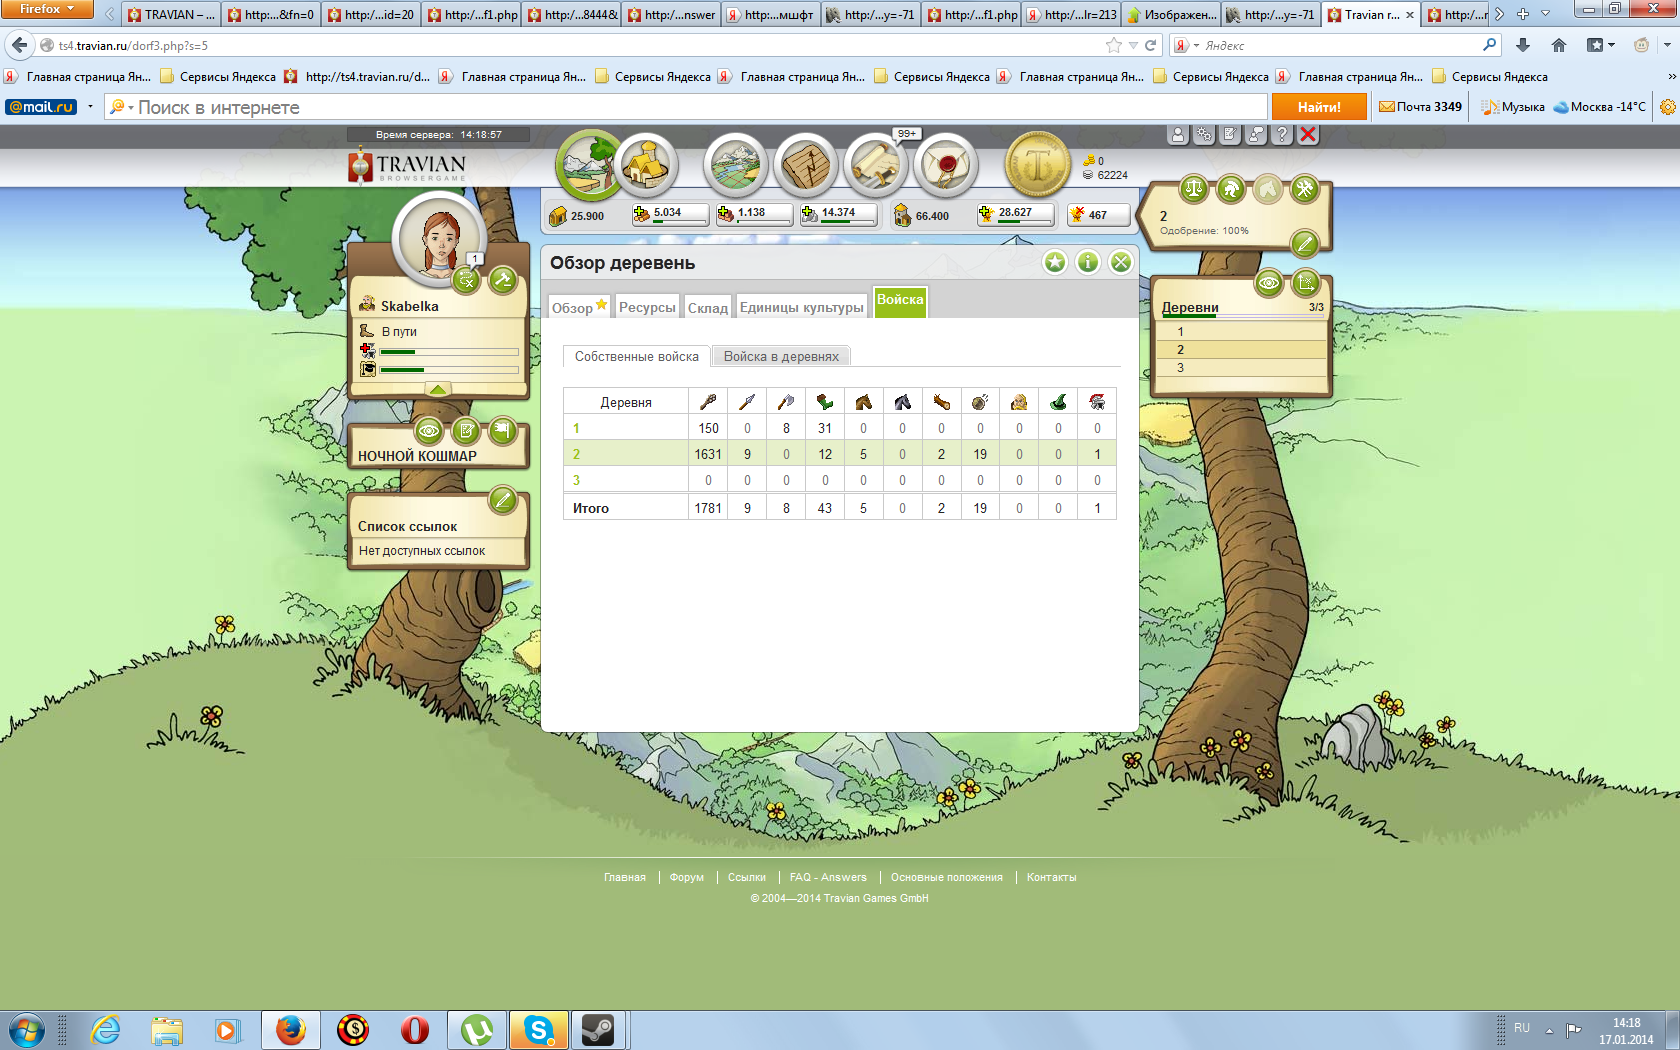Collapse the hero sidebar panel arrow

tap(438, 389)
